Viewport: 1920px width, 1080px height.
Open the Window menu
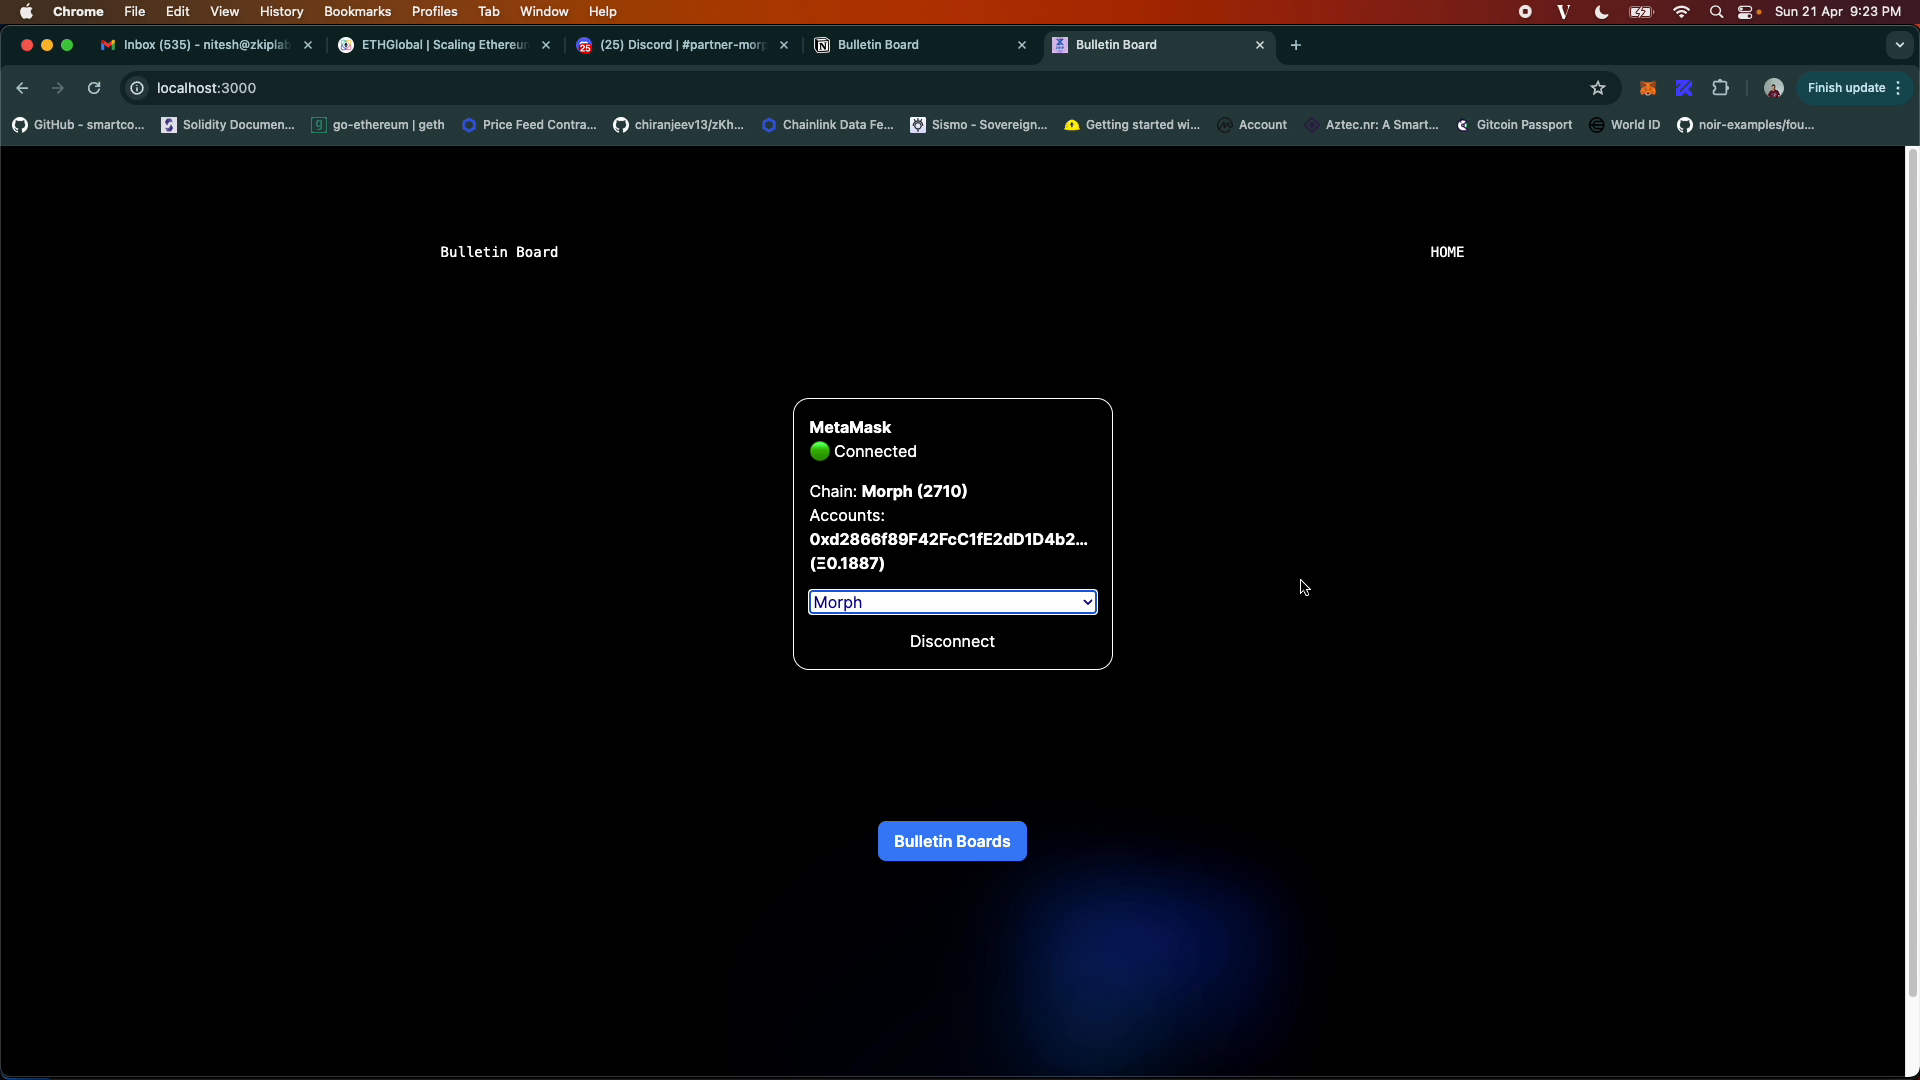(x=544, y=12)
